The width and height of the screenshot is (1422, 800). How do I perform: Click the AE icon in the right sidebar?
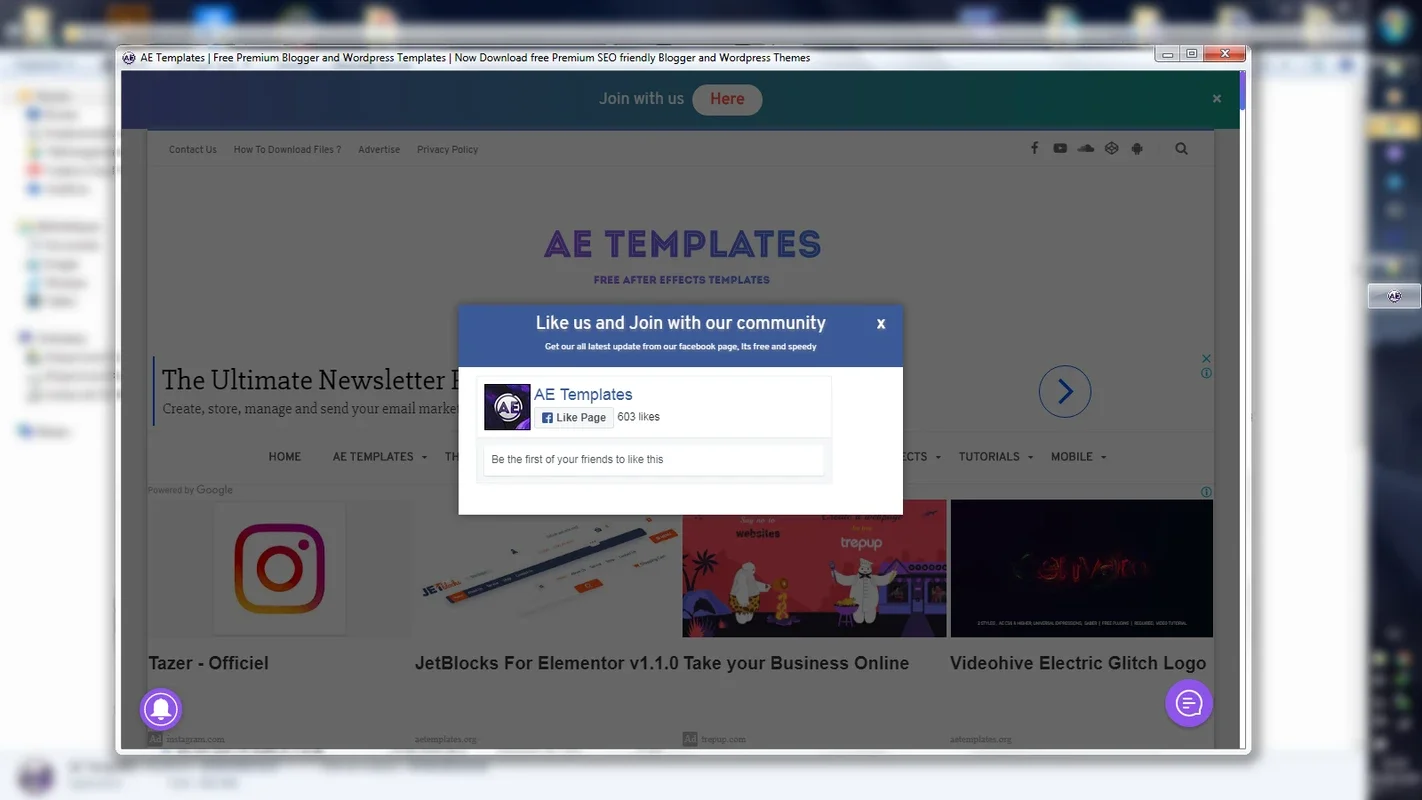pos(1394,297)
